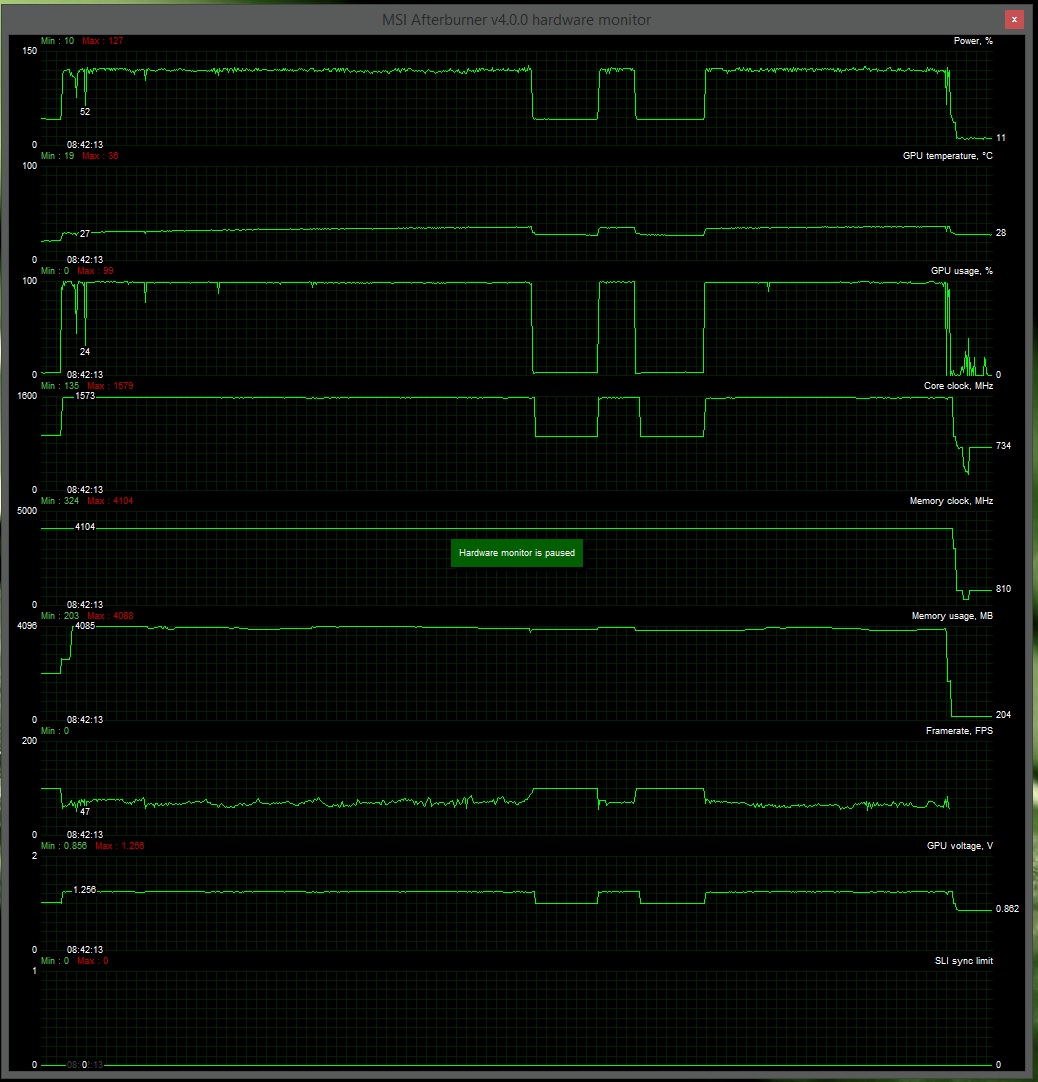
Task: Close the hardware monitor window
Action: tap(1014, 19)
